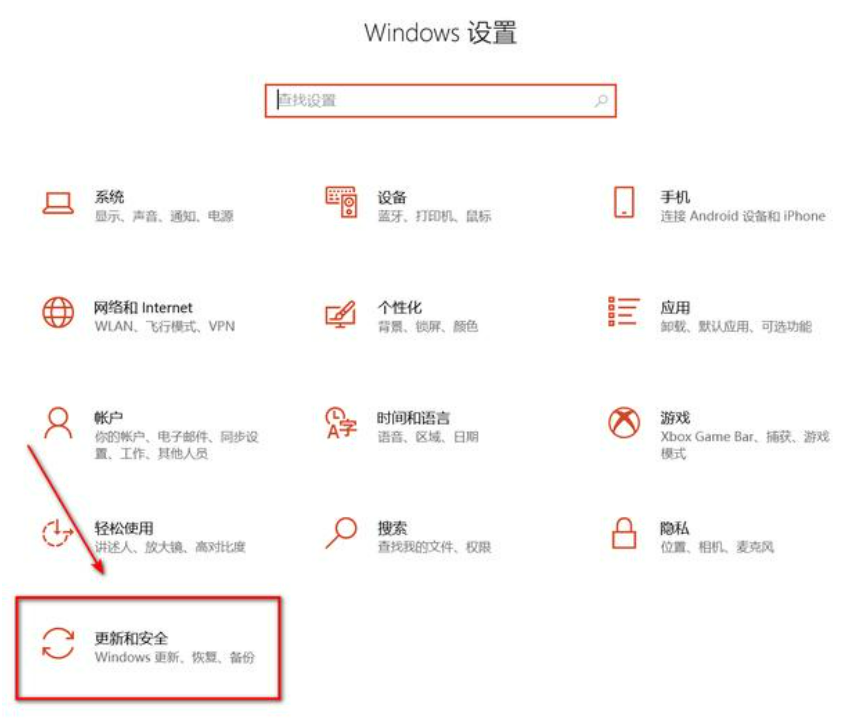Open the 系统 laptop icon

click(58, 203)
